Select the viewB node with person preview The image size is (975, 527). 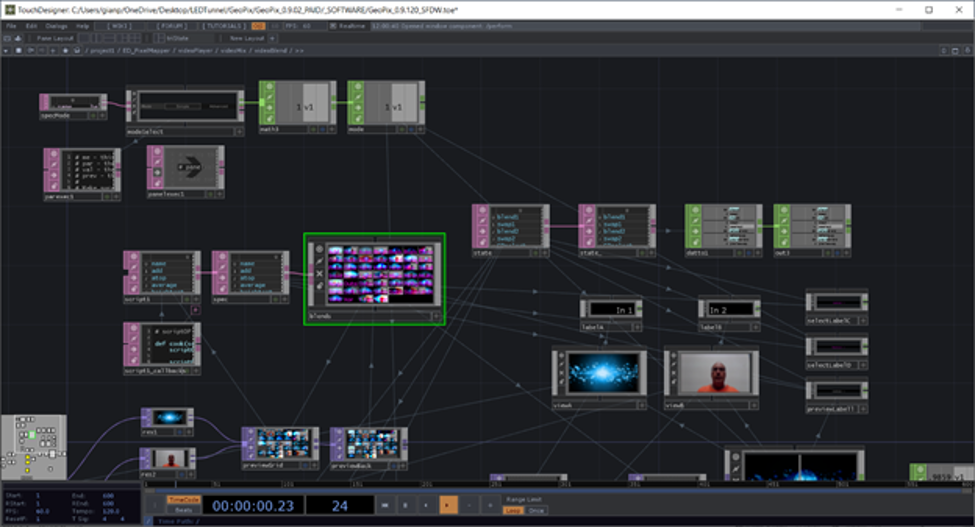point(712,375)
